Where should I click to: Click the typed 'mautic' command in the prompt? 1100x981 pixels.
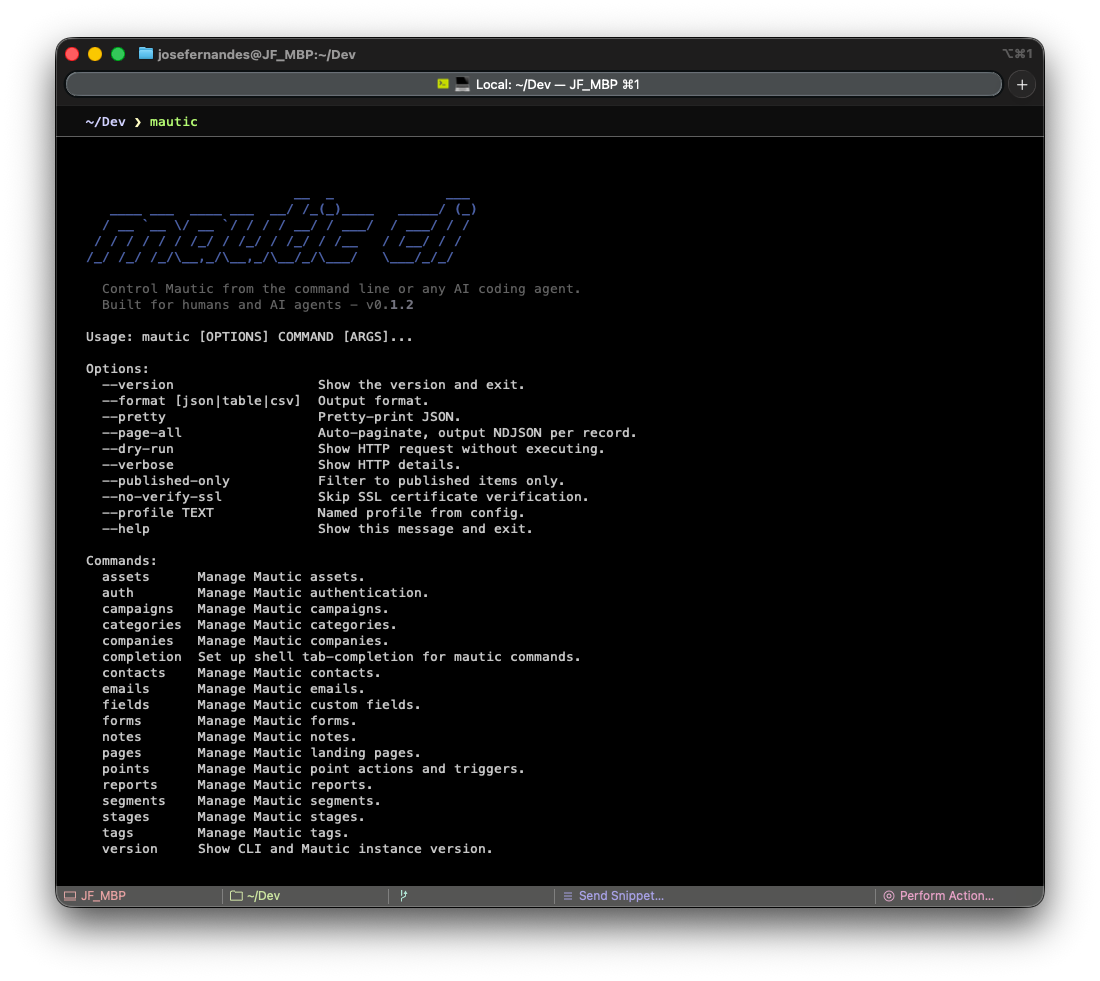pyautogui.click(x=173, y=122)
